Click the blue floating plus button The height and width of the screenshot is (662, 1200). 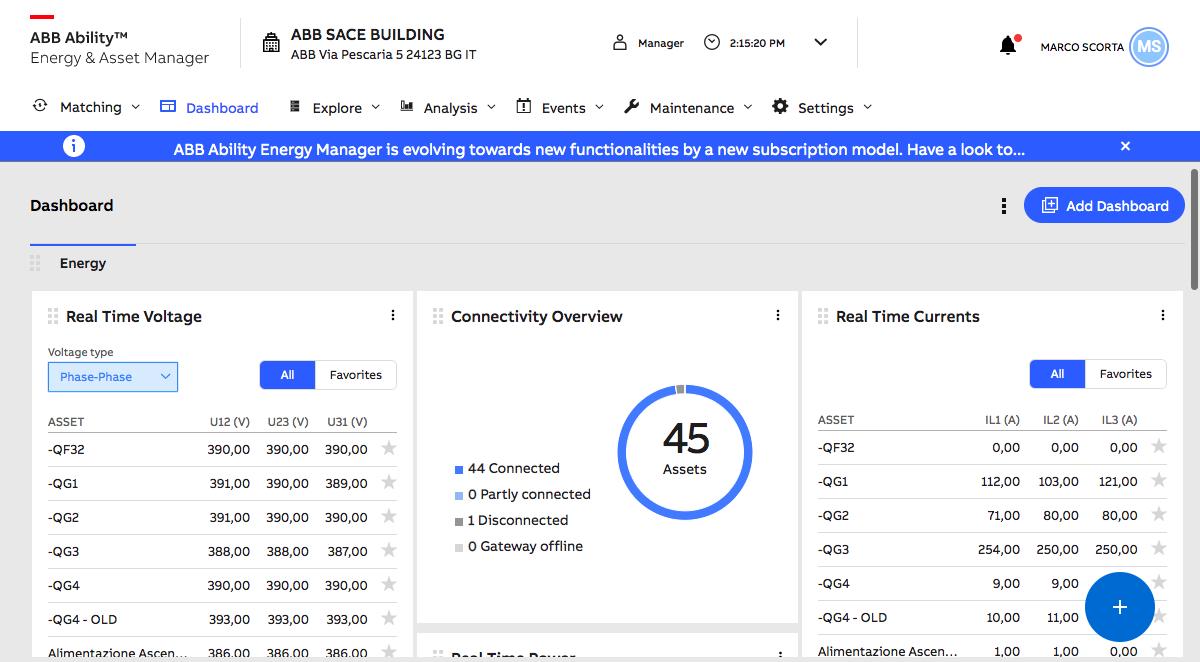pyautogui.click(x=1119, y=607)
